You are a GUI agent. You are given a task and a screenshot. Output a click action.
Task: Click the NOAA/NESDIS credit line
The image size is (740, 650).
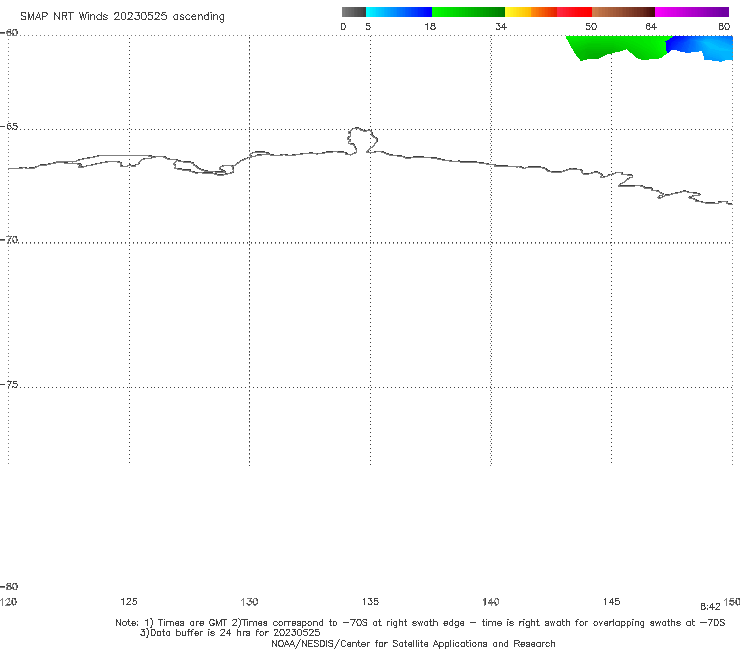[413, 643]
